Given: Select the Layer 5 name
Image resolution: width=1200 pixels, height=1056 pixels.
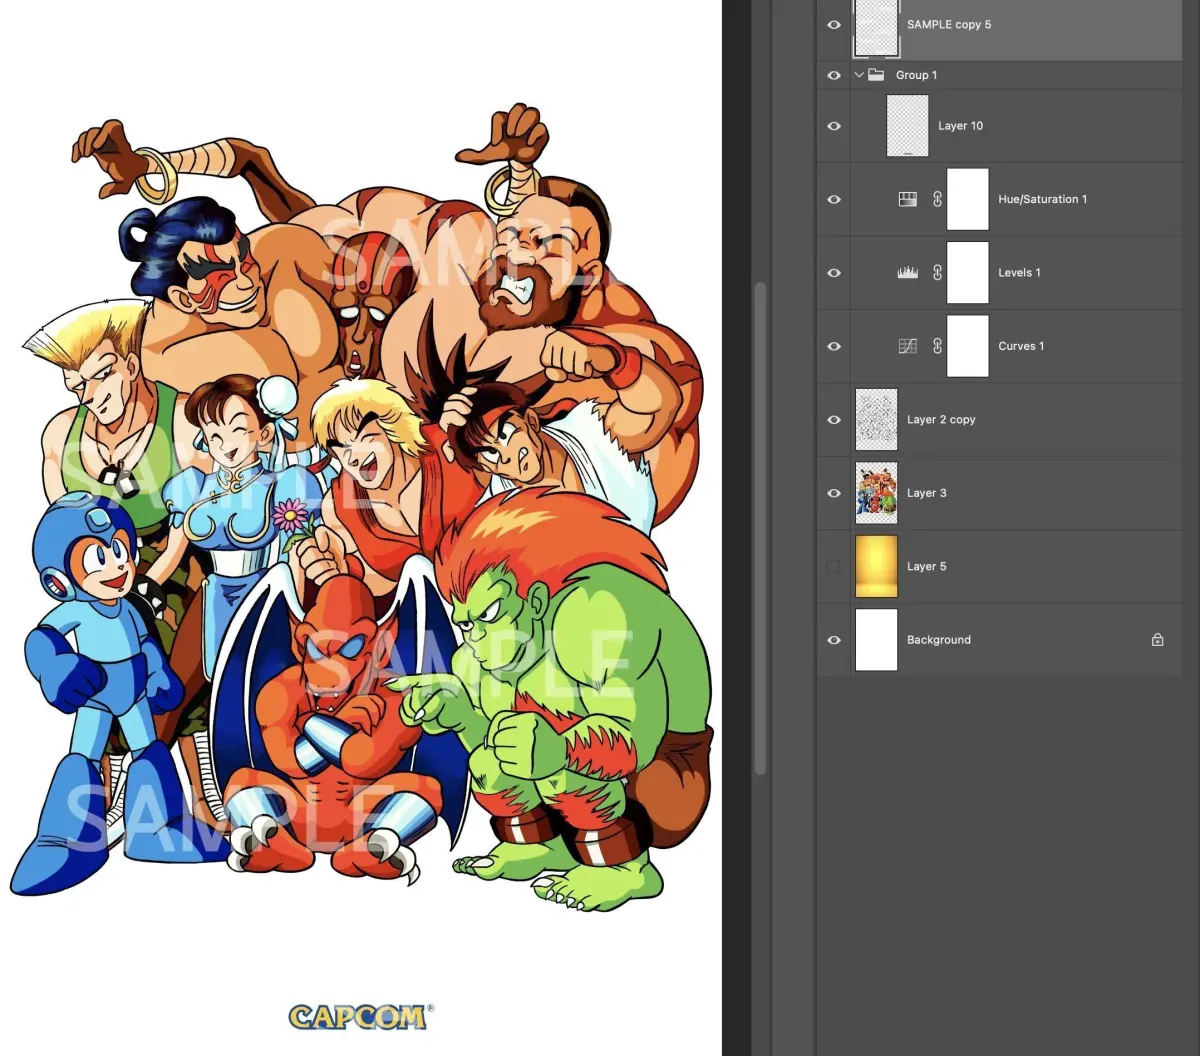Looking at the screenshot, I should (926, 567).
